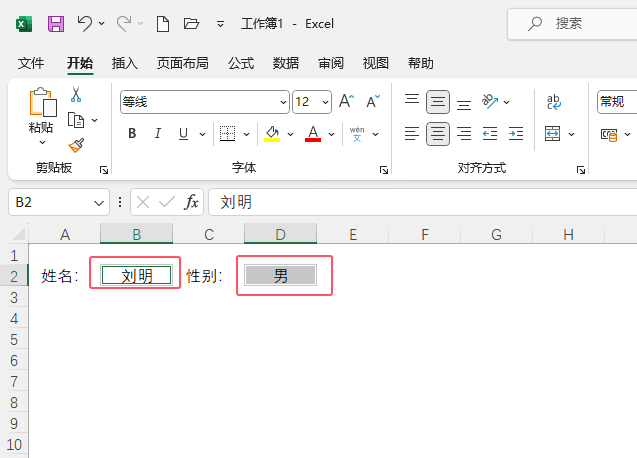Screen dimensions: 637x458
Task: Open number format 常规 dropdown
Action: tap(617, 102)
